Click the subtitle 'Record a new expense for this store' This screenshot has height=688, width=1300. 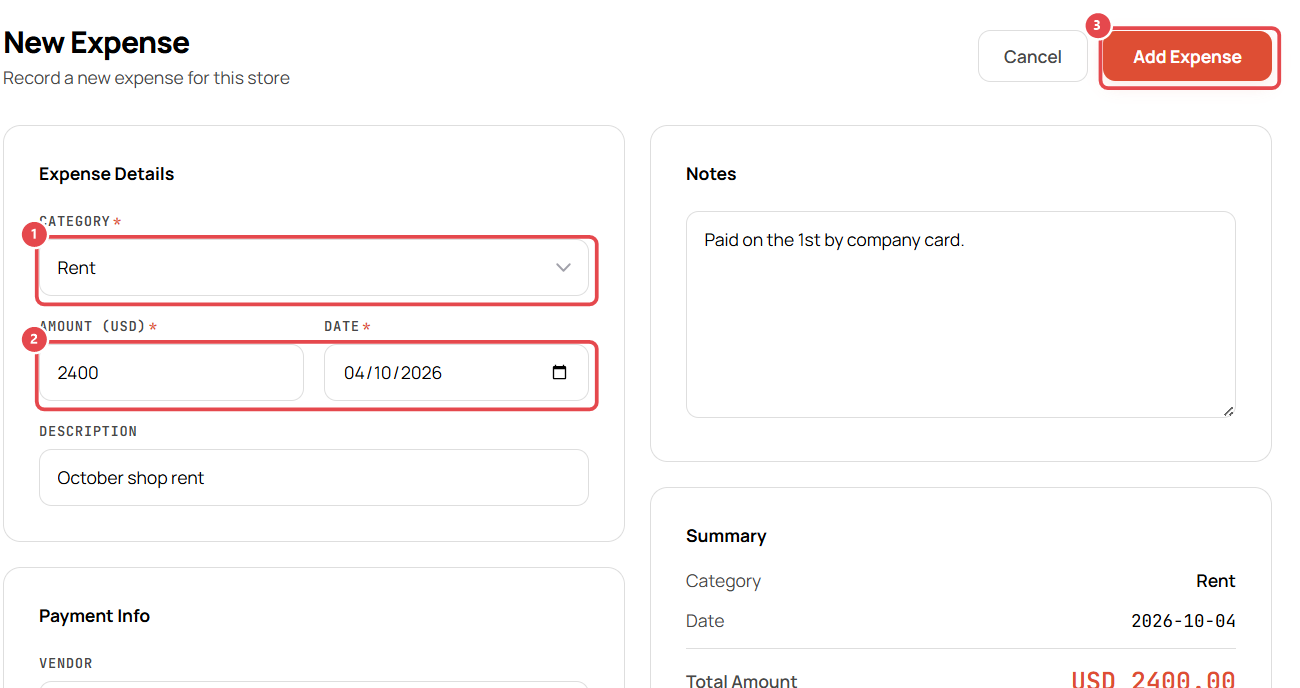(x=147, y=78)
